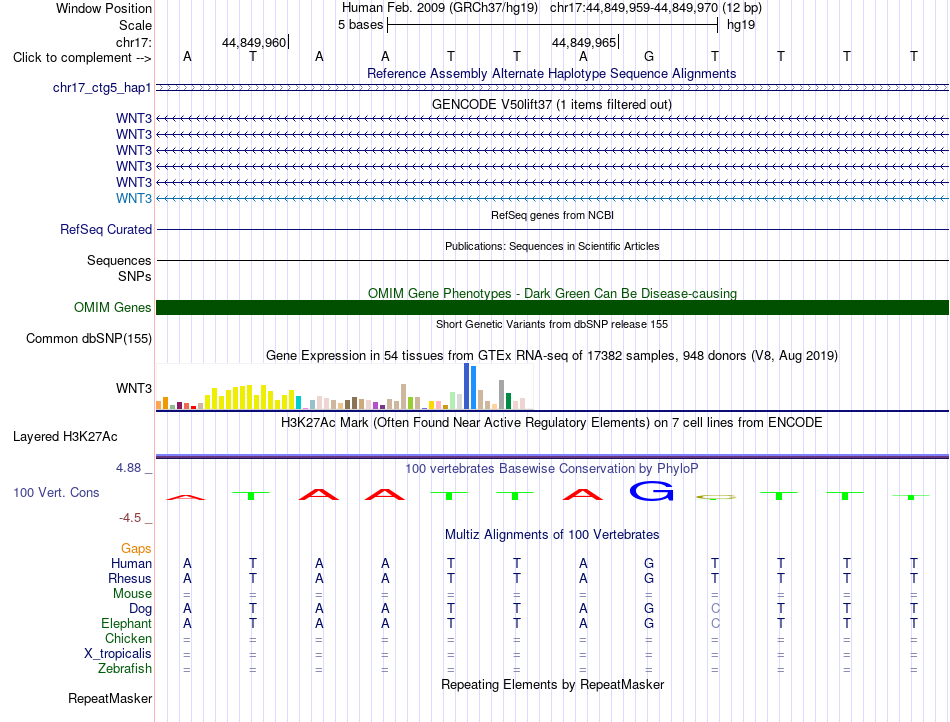The width and height of the screenshot is (950, 722).
Task: Select the Zebrafish species label
Action: tap(125, 669)
